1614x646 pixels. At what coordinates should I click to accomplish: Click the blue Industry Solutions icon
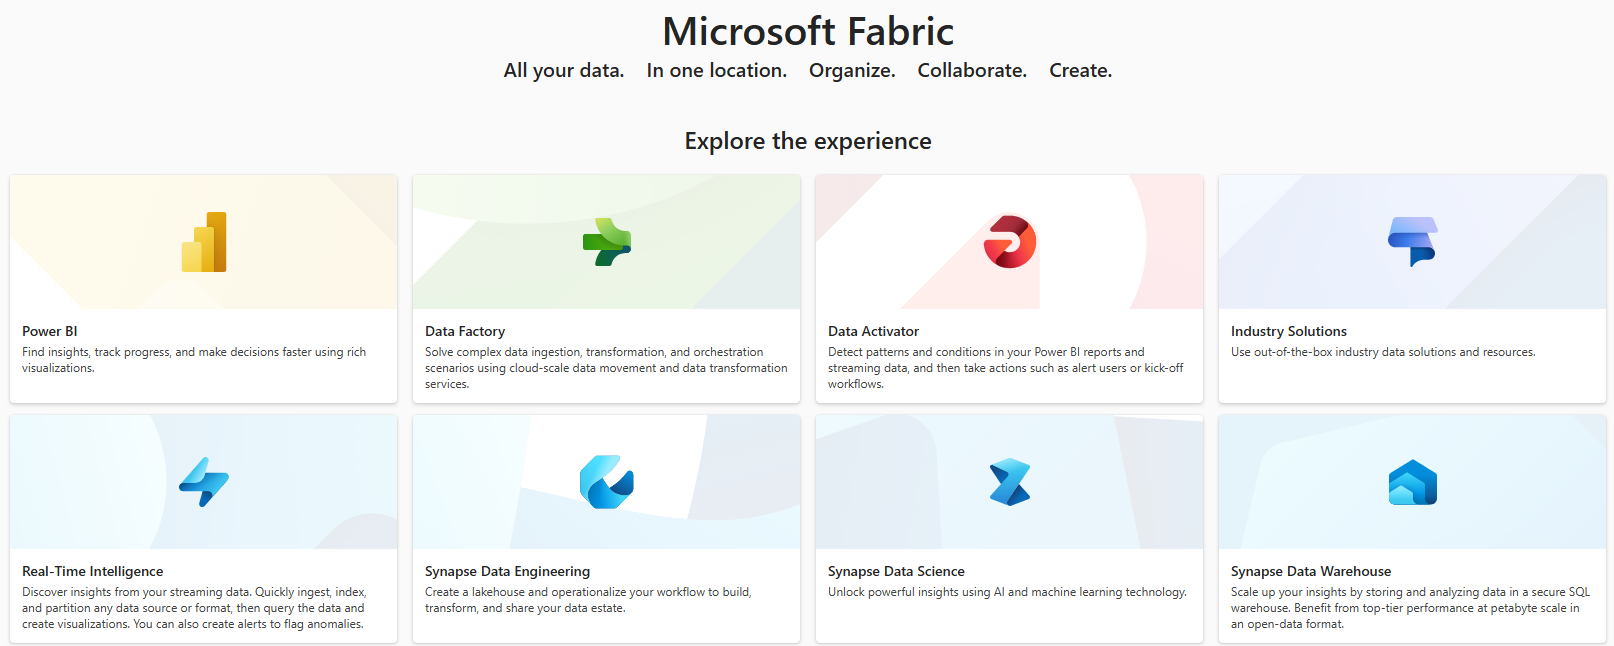(x=1412, y=242)
